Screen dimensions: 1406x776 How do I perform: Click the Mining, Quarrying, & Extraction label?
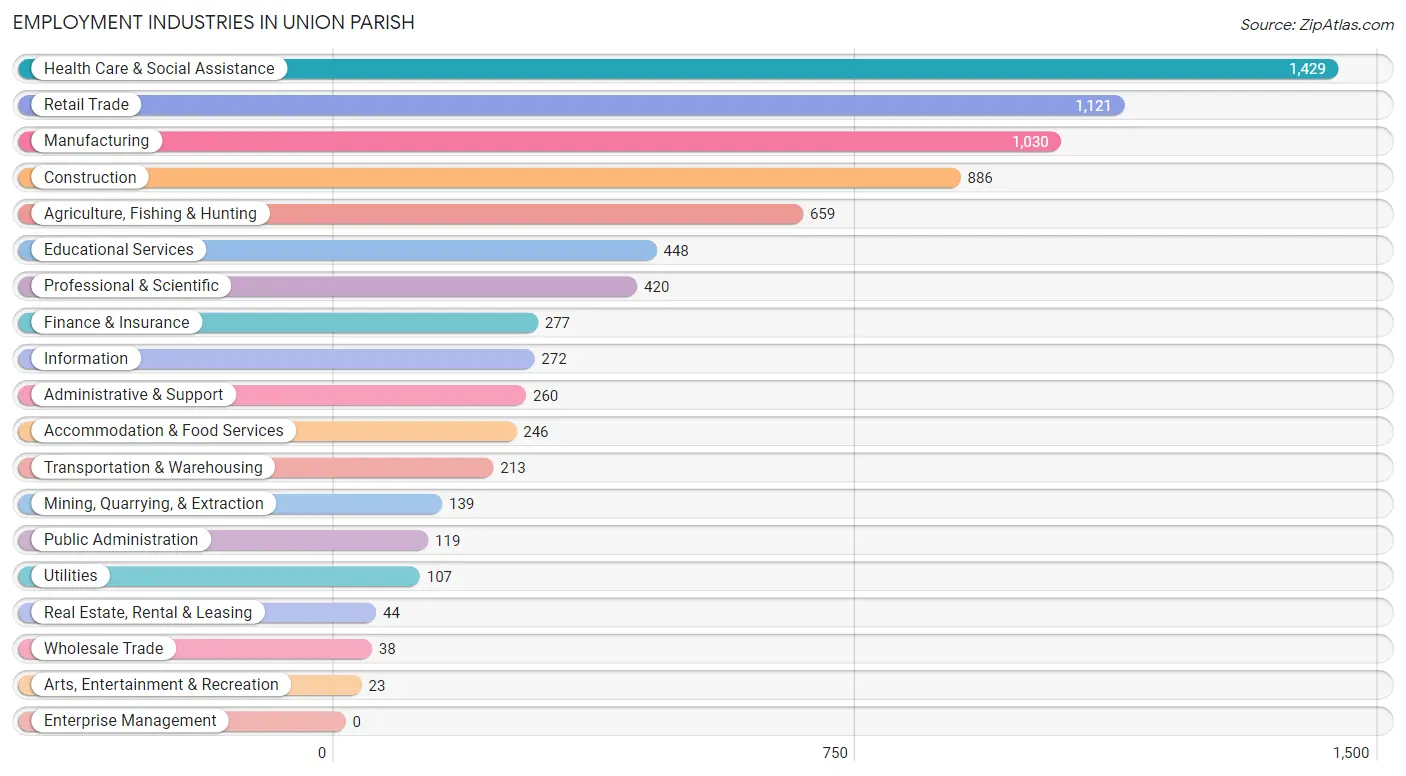coord(154,503)
